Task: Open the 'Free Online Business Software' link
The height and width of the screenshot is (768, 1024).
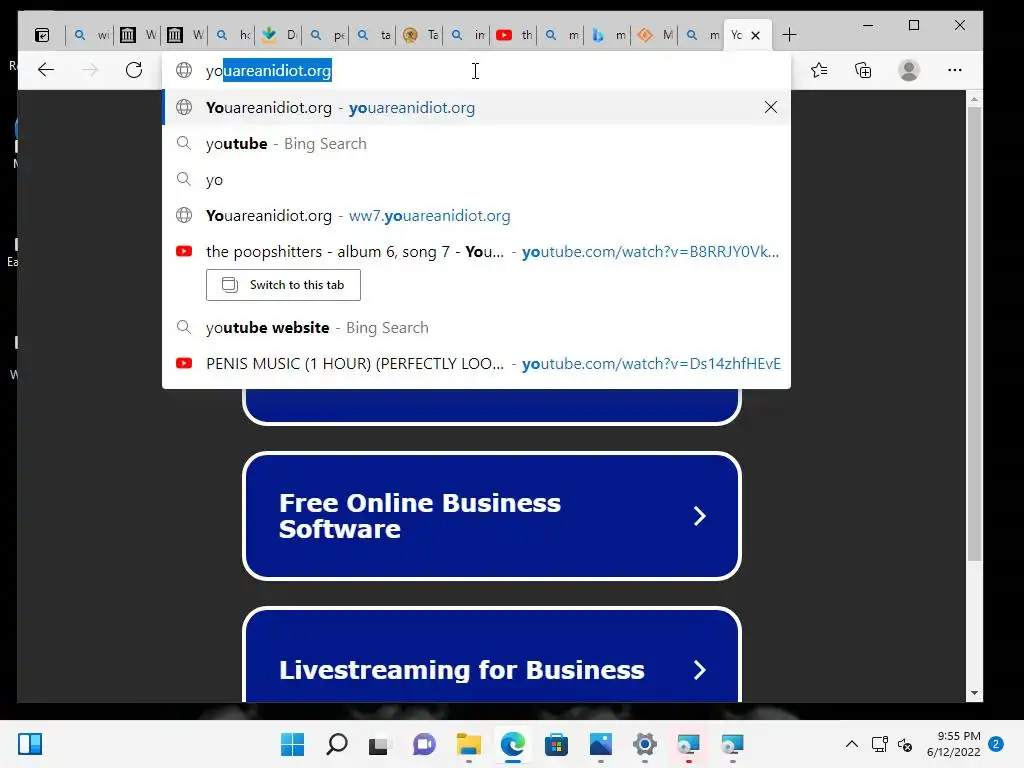Action: coord(492,516)
